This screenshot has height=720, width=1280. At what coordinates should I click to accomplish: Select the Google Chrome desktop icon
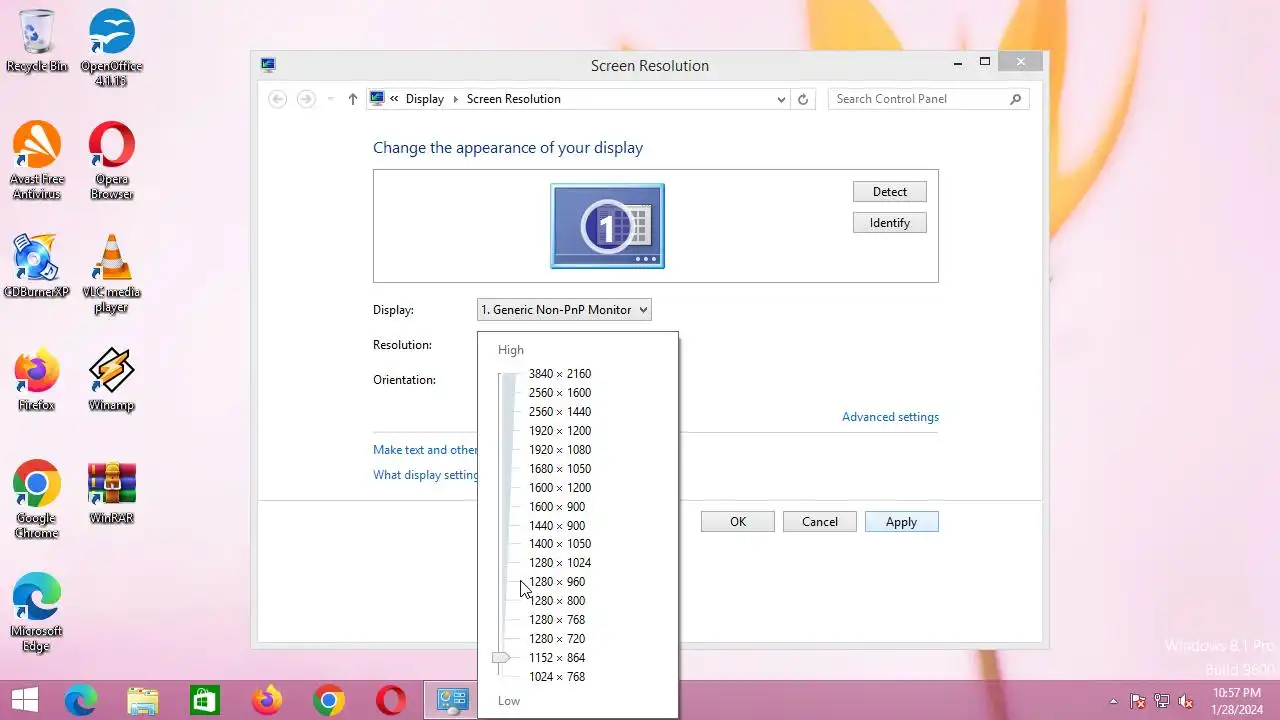[37, 499]
